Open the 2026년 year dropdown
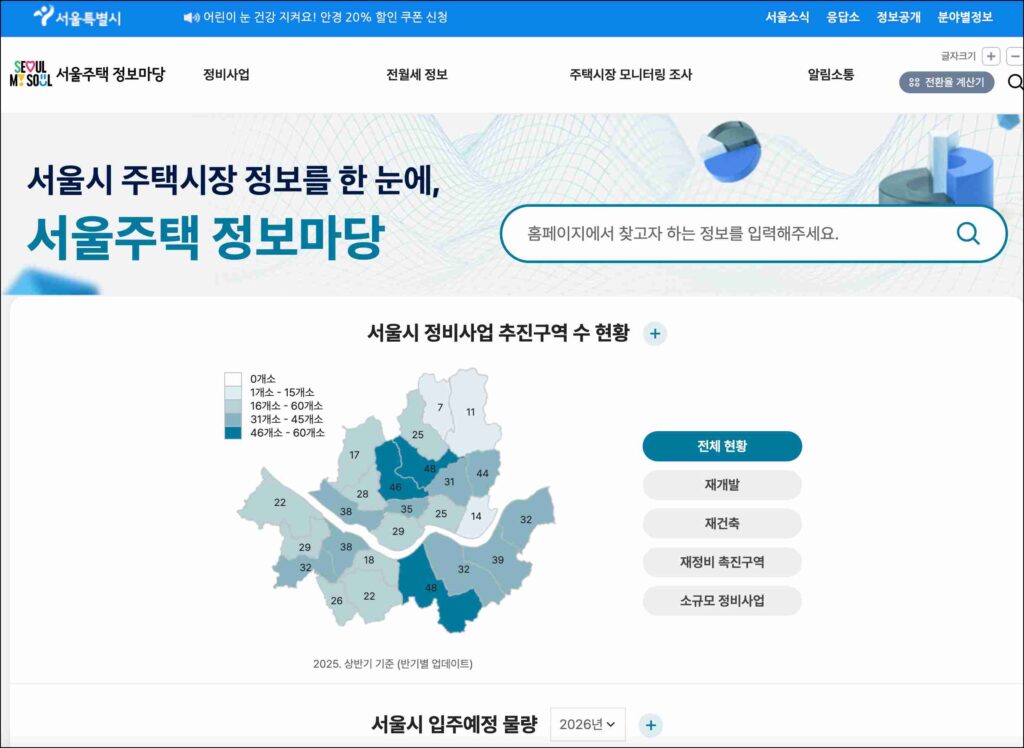The width and height of the screenshot is (1024, 748). pyautogui.click(x=587, y=724)
